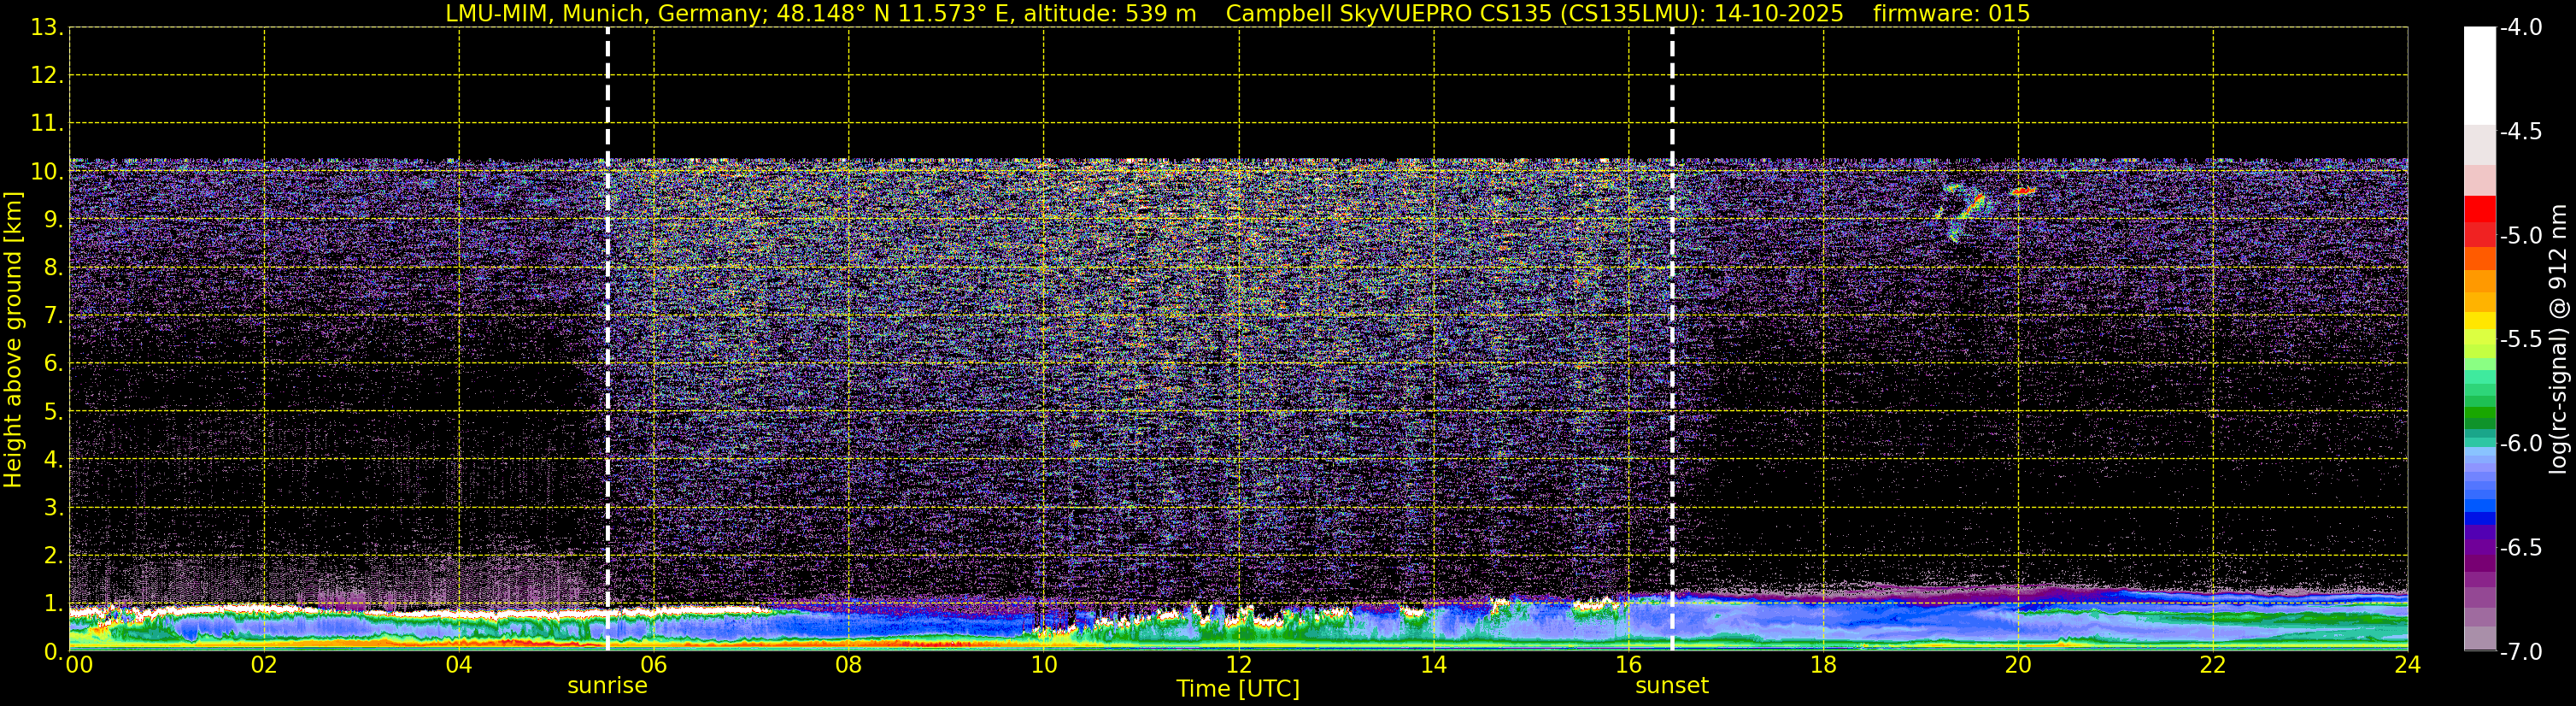Click the colorbar tick label '-7.0'

[x=2521, y=652]
